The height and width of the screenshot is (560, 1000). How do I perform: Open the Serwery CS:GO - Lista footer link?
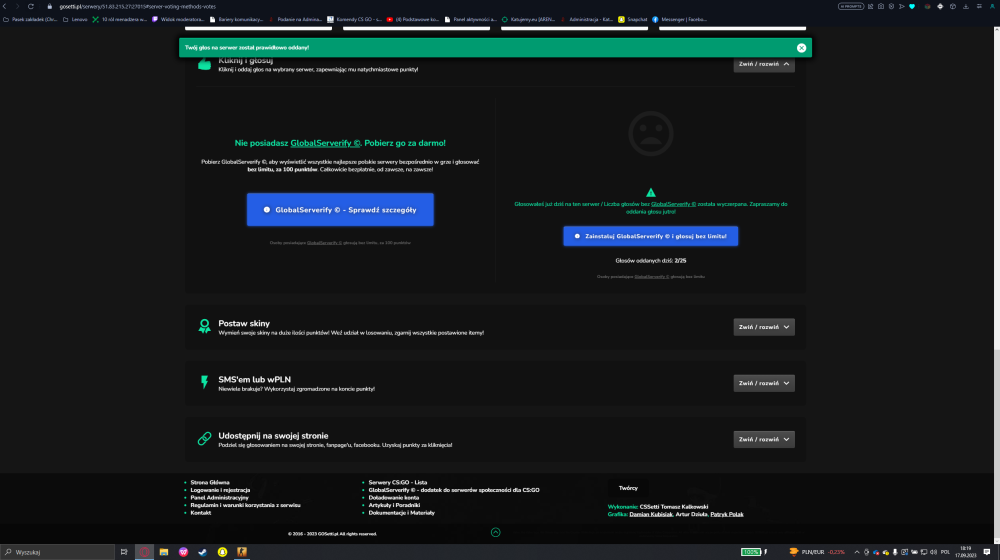tap(398, 483)
